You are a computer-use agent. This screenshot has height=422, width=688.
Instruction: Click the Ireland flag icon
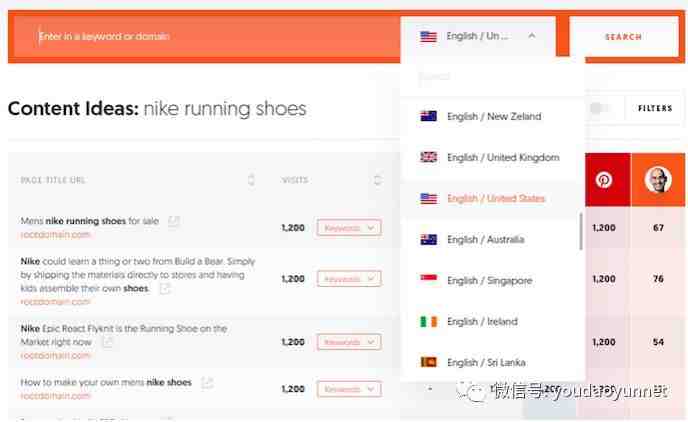pos(428,322)
